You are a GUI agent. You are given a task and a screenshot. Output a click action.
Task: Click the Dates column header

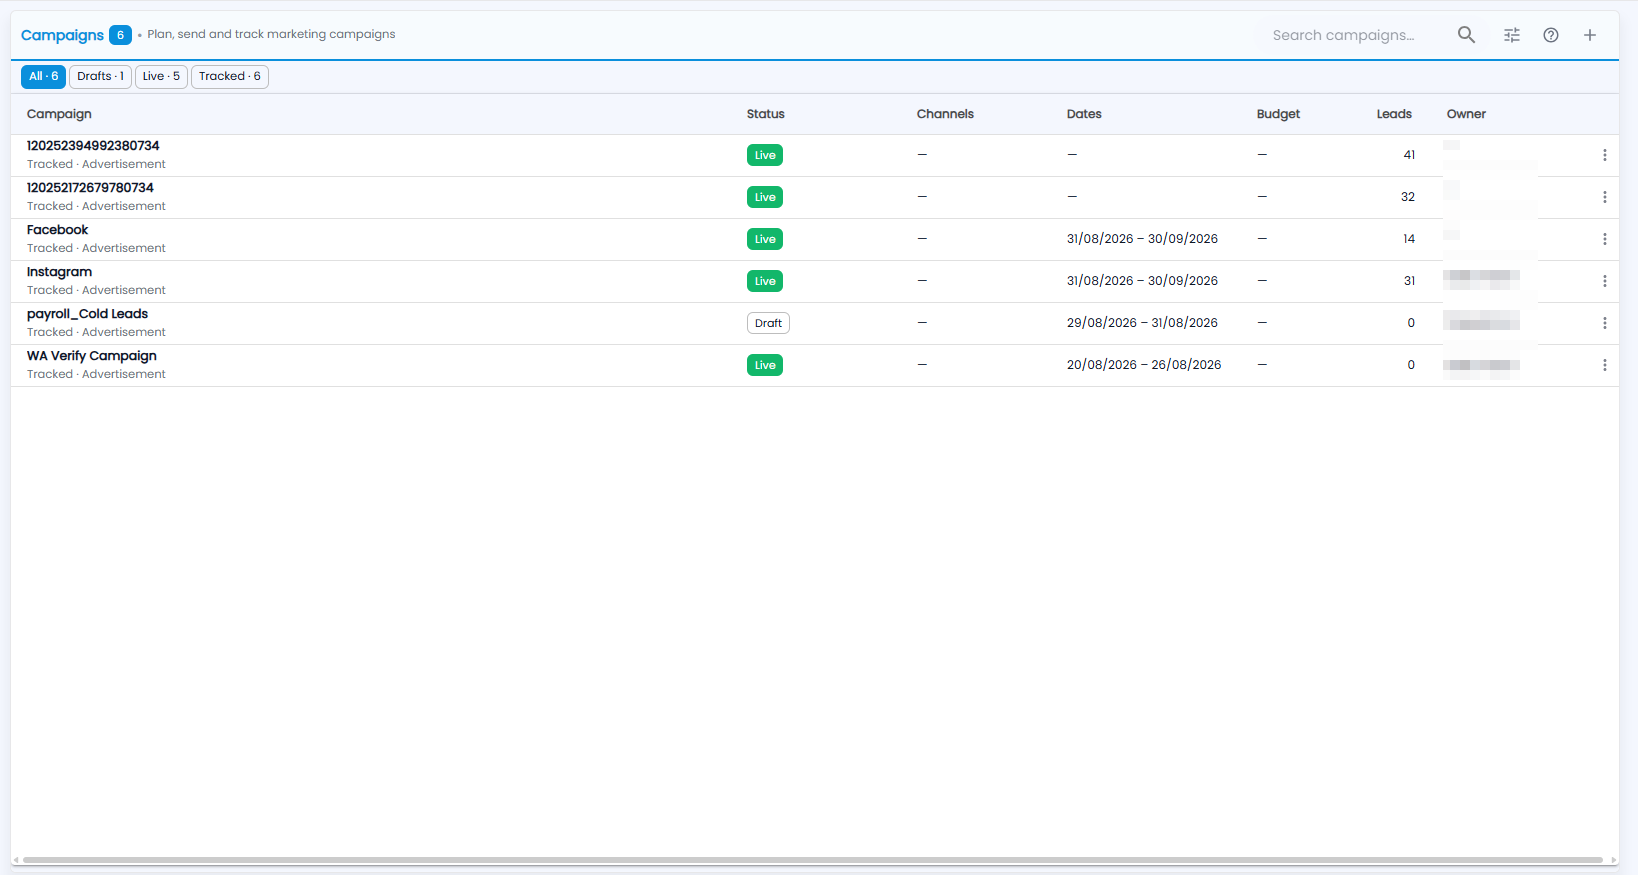click(1084, 114)
